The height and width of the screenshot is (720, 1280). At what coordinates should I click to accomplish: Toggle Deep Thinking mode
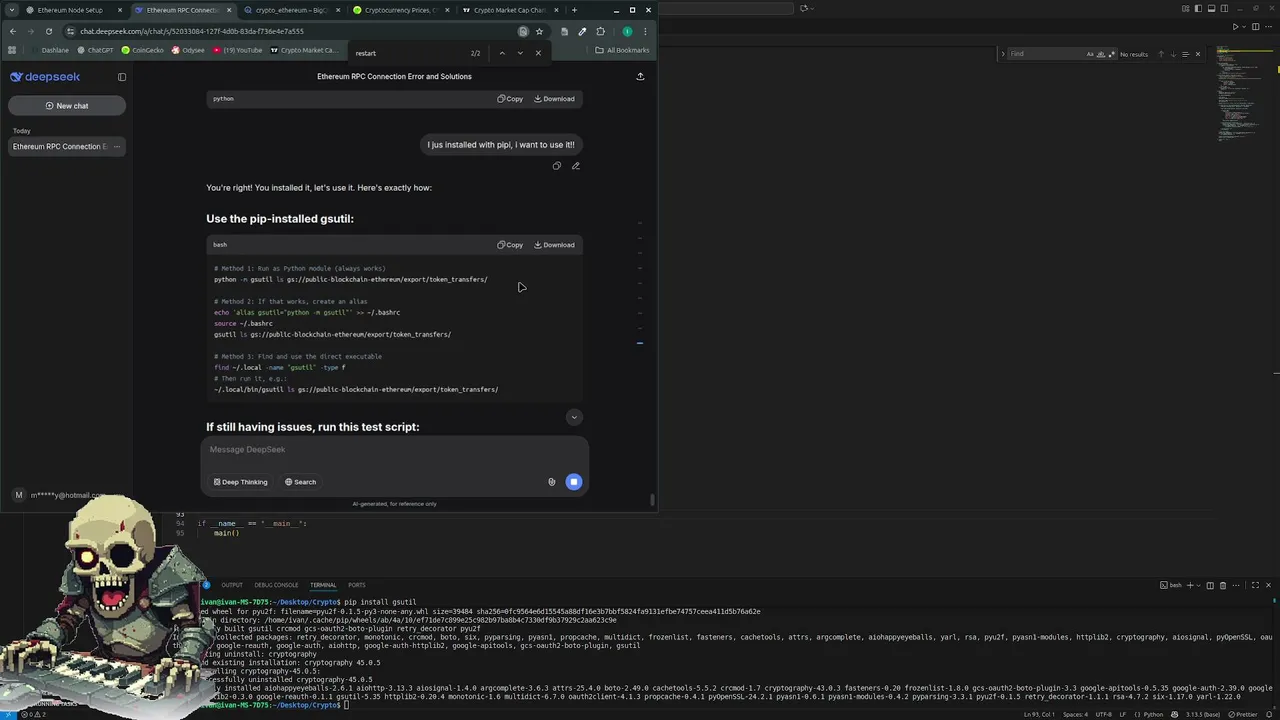pyautogui.click(x=240, y=482)
